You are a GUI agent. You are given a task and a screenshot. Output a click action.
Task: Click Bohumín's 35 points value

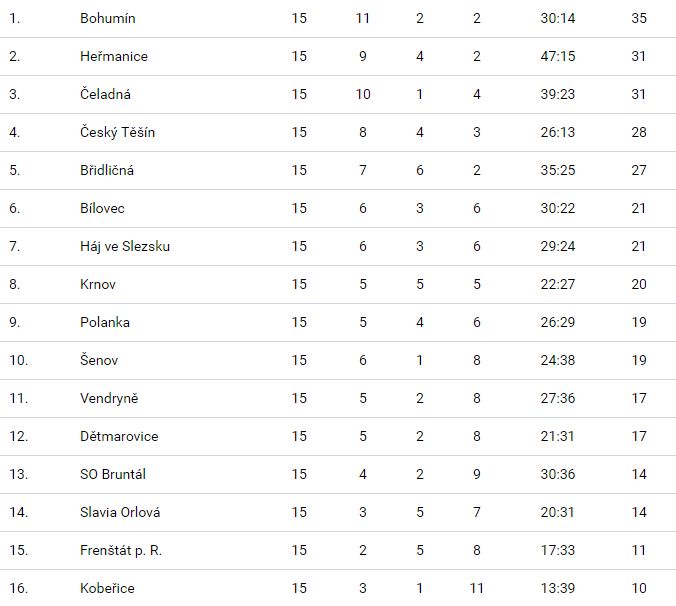coord(640,19)
